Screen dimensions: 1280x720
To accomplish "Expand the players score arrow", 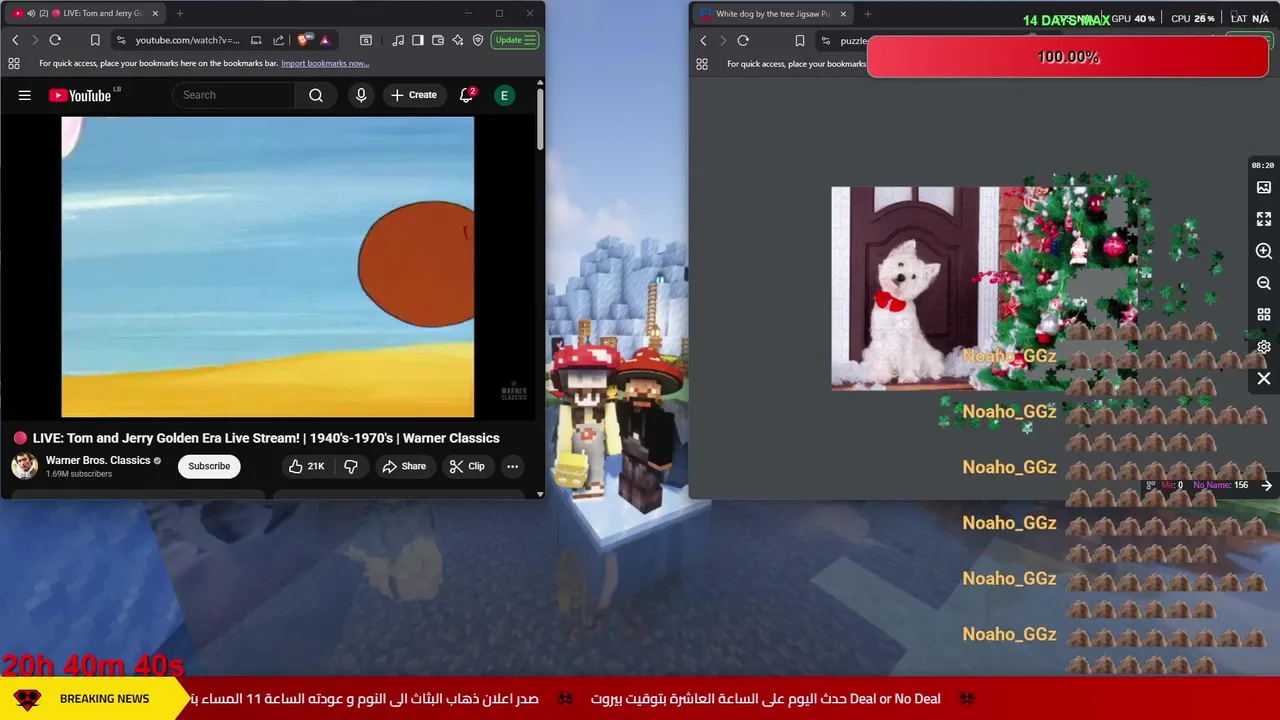I will (x=1267, y=485).
